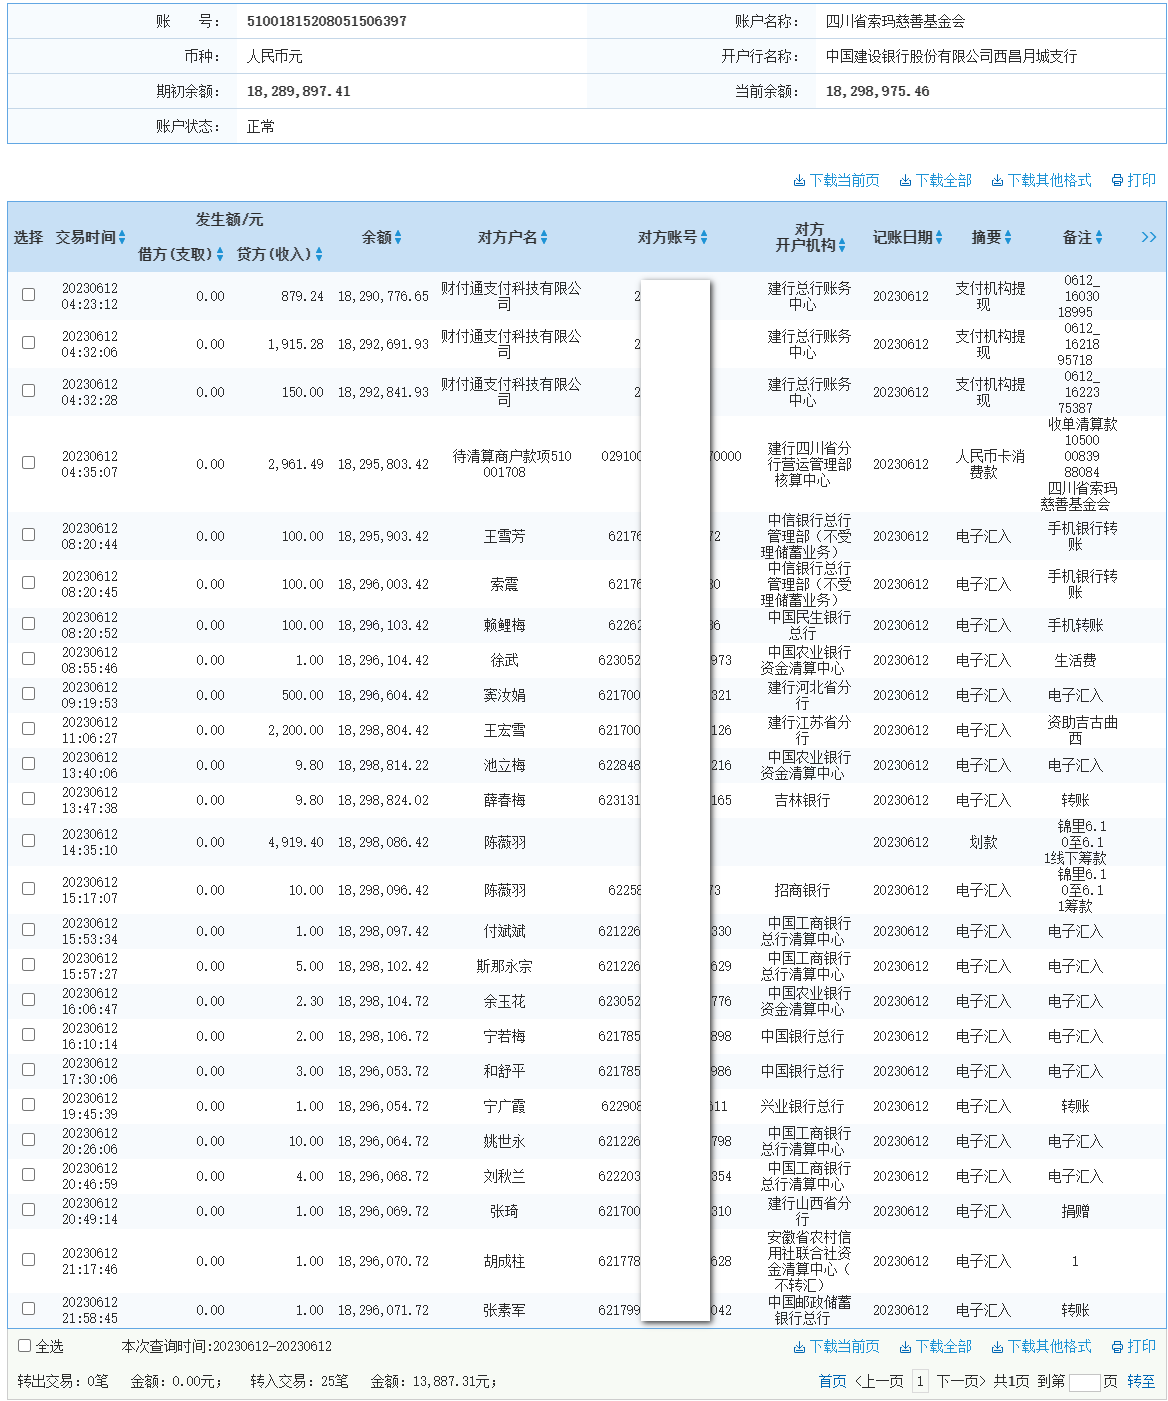Click balance 18,296,071.72 cell
This screenshot has width=1168, height=1401.
click(383, 1310)
